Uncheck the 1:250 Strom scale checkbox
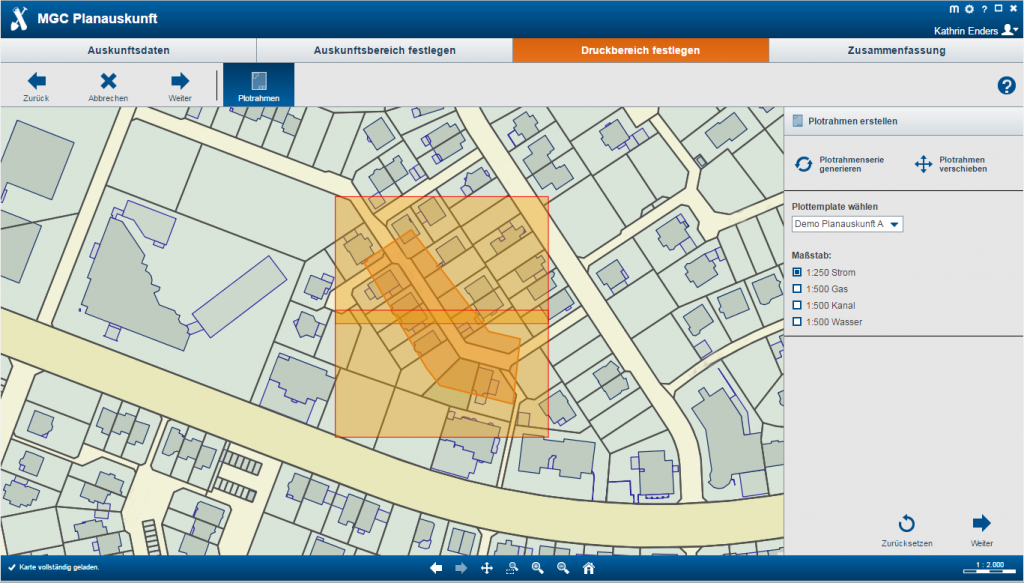 coord(797,272)
